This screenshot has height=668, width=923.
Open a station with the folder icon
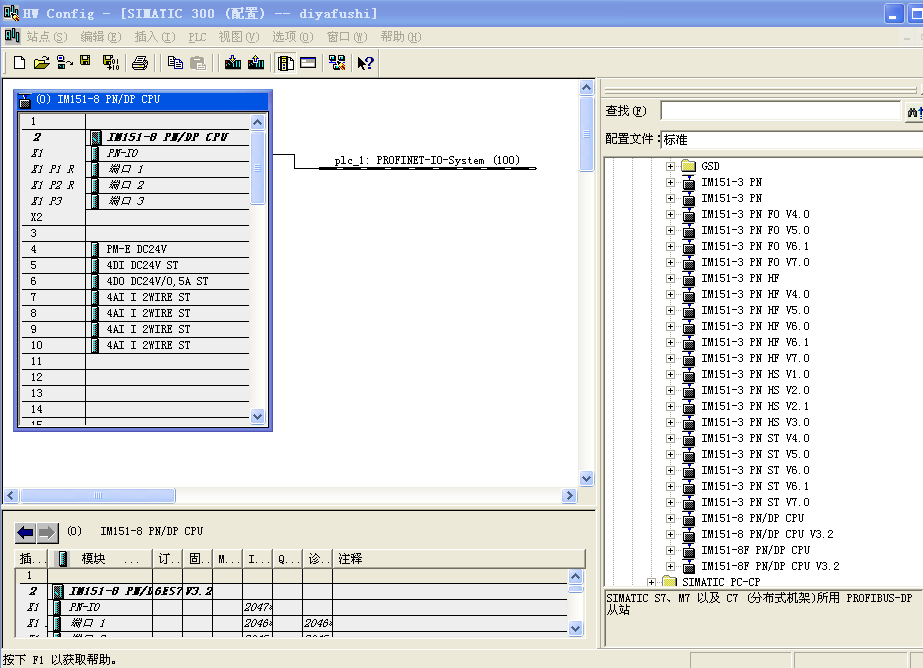coord(41,62)
